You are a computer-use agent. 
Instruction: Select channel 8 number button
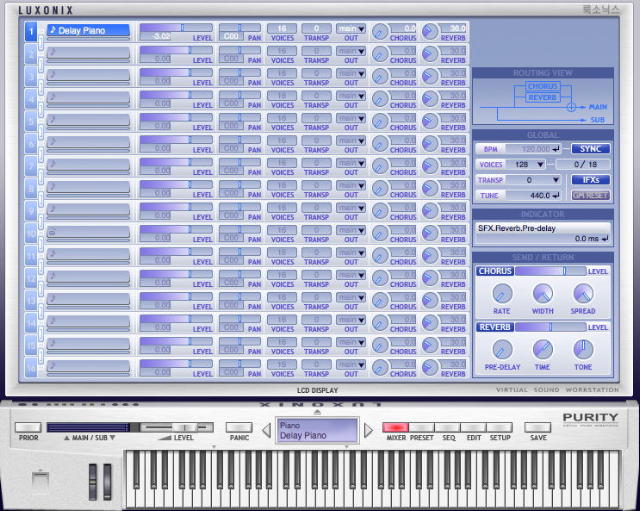click(x=31, y=189)
